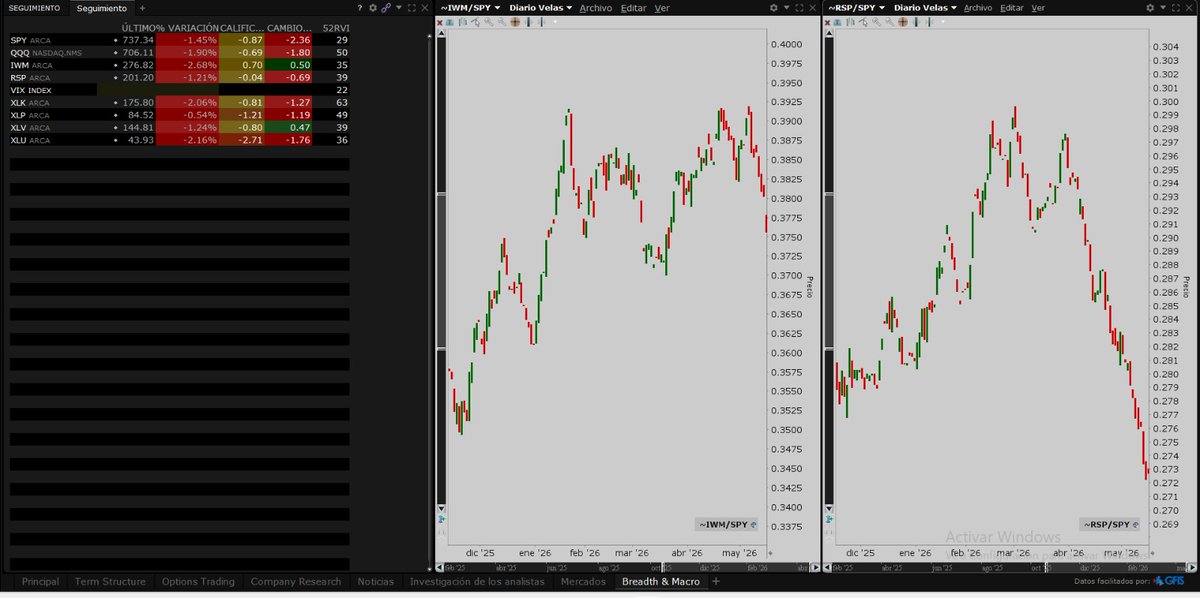Open Editar menu on RSP/SPY chart
The image size is (1200, 598).
tap(1013, 7)
